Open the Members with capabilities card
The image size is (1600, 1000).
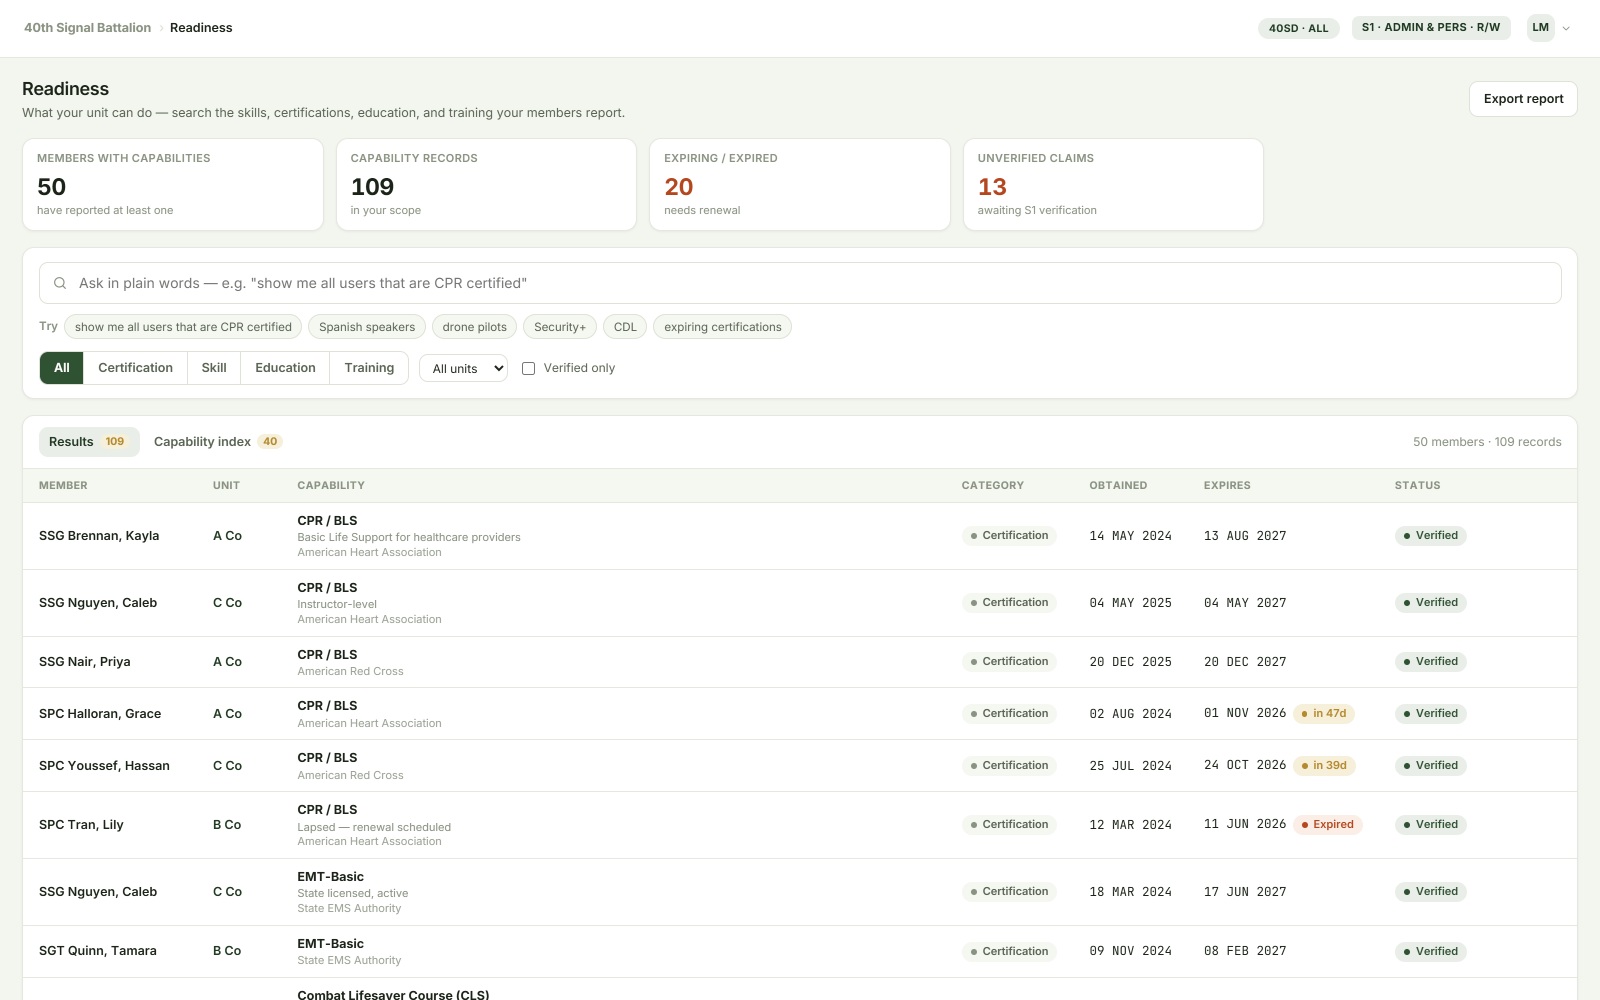click(173, 185)
